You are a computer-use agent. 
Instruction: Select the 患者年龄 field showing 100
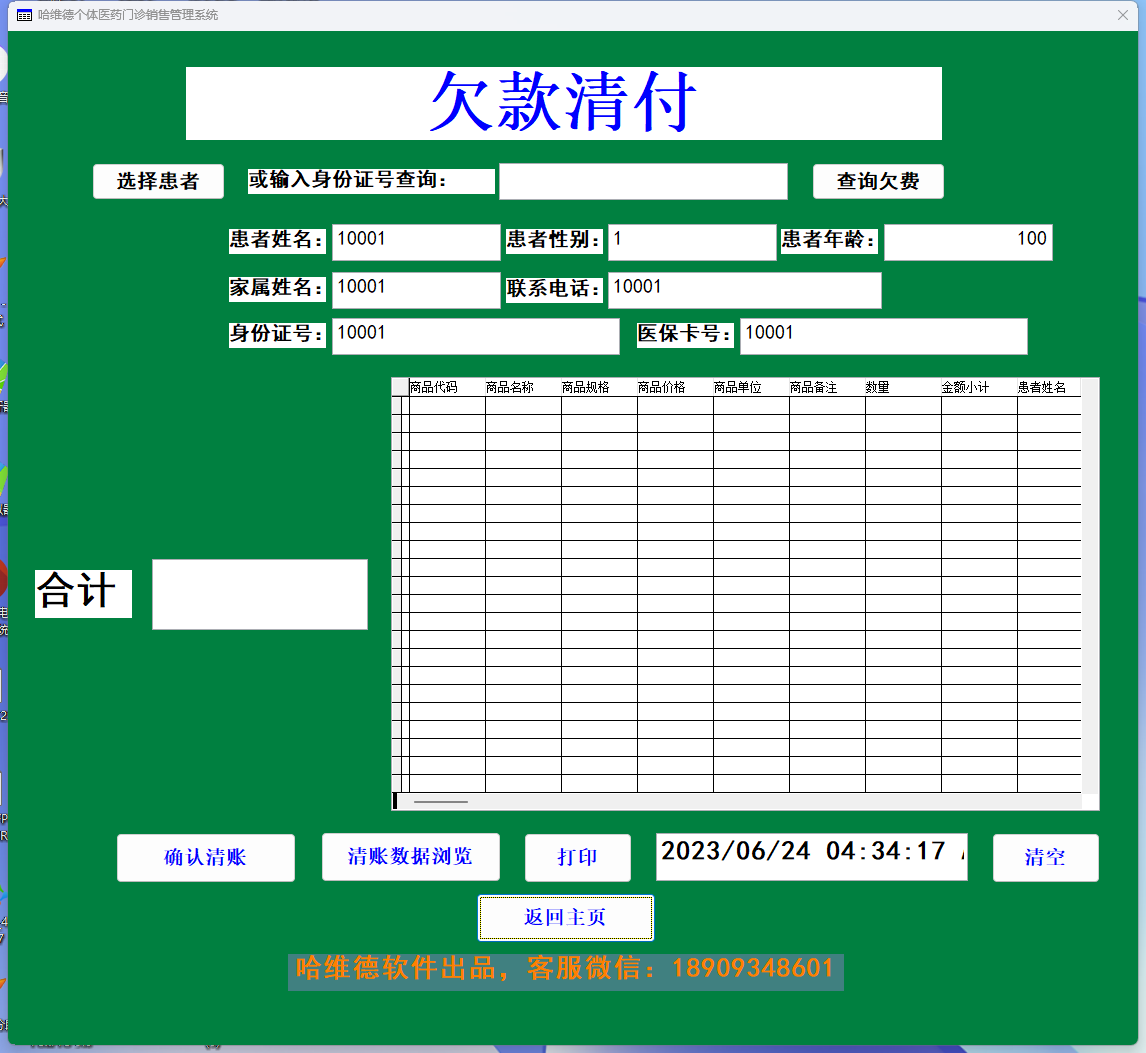pyautogui.click(x=968, y=242)
